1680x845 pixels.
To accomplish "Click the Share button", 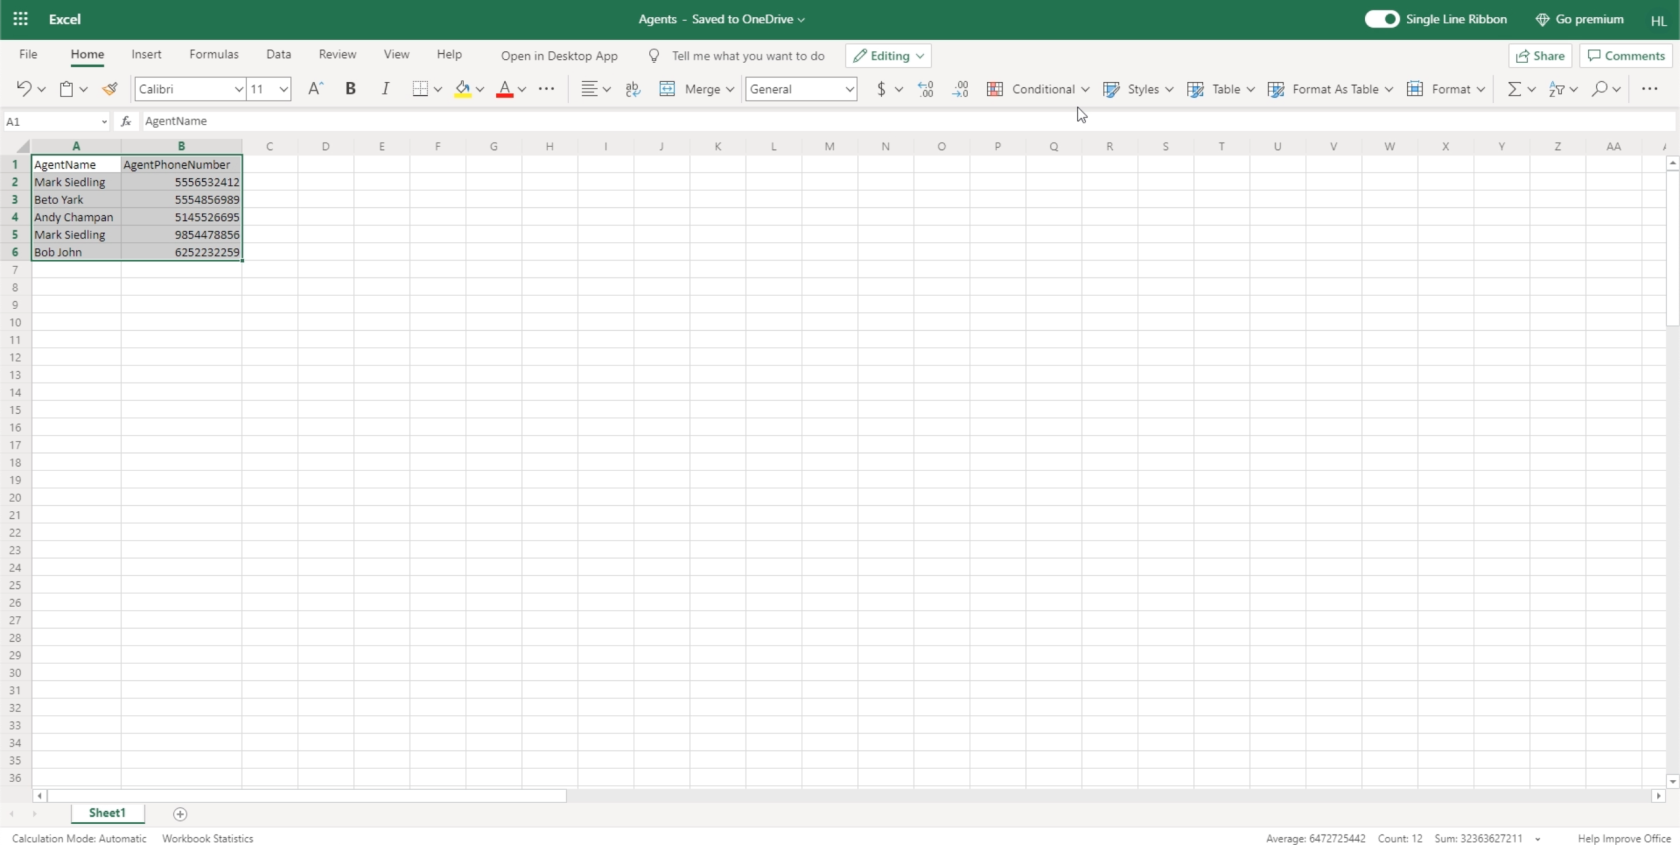I will click(x=1540, y=56).
